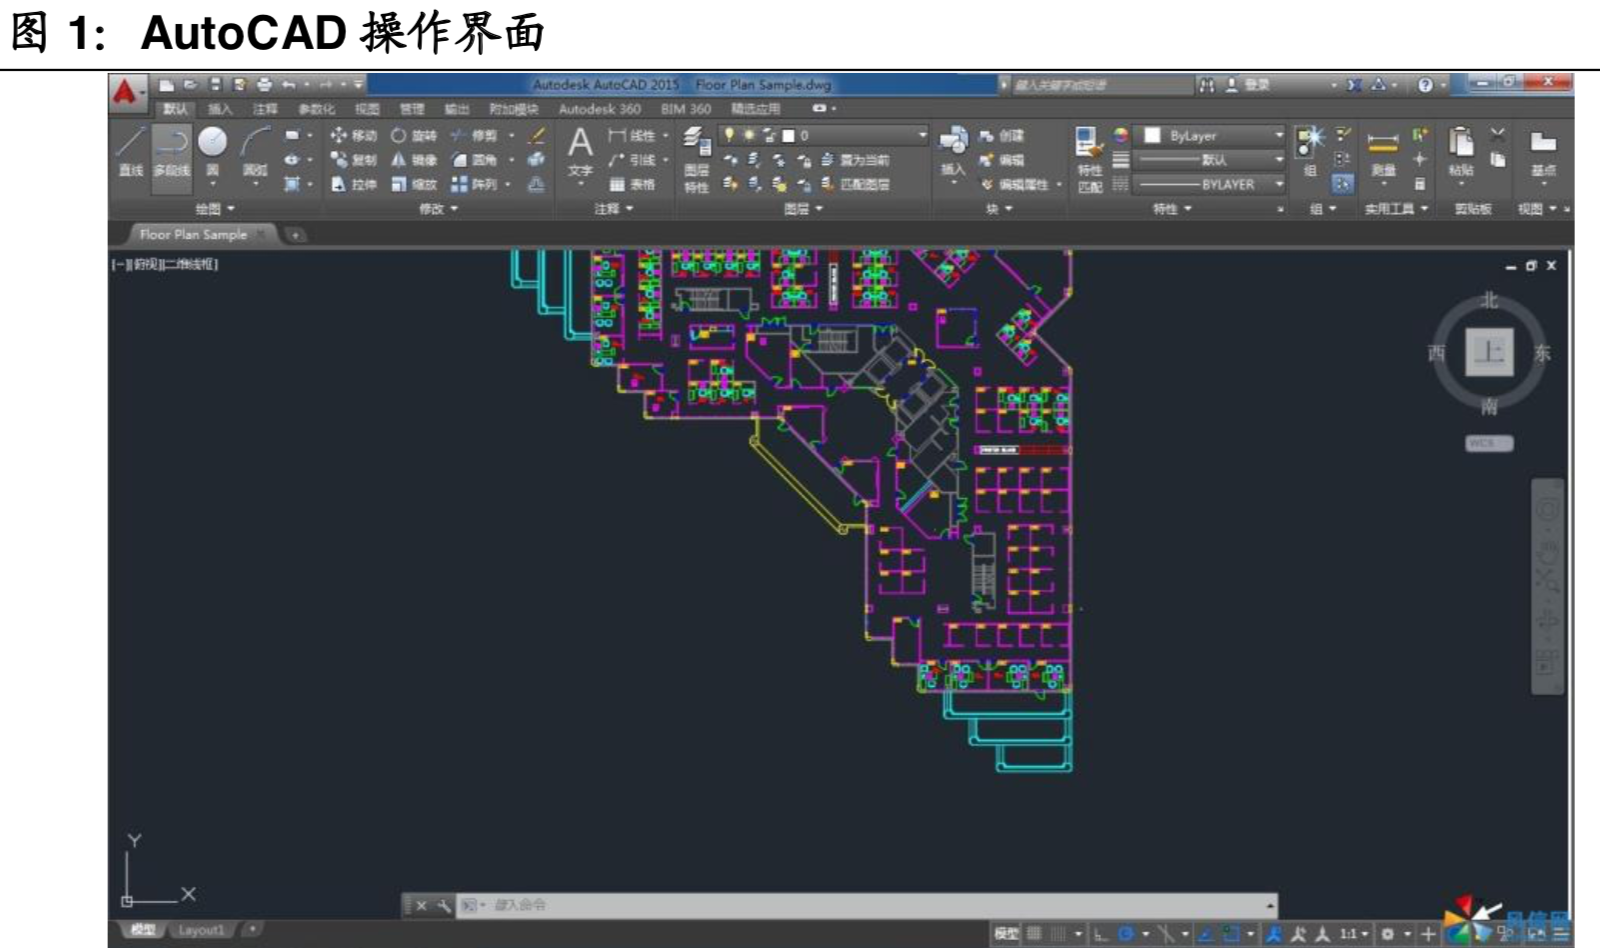
Task: Select the 旋转 (Rotate) tool
Action: click(x=416, y=136)
